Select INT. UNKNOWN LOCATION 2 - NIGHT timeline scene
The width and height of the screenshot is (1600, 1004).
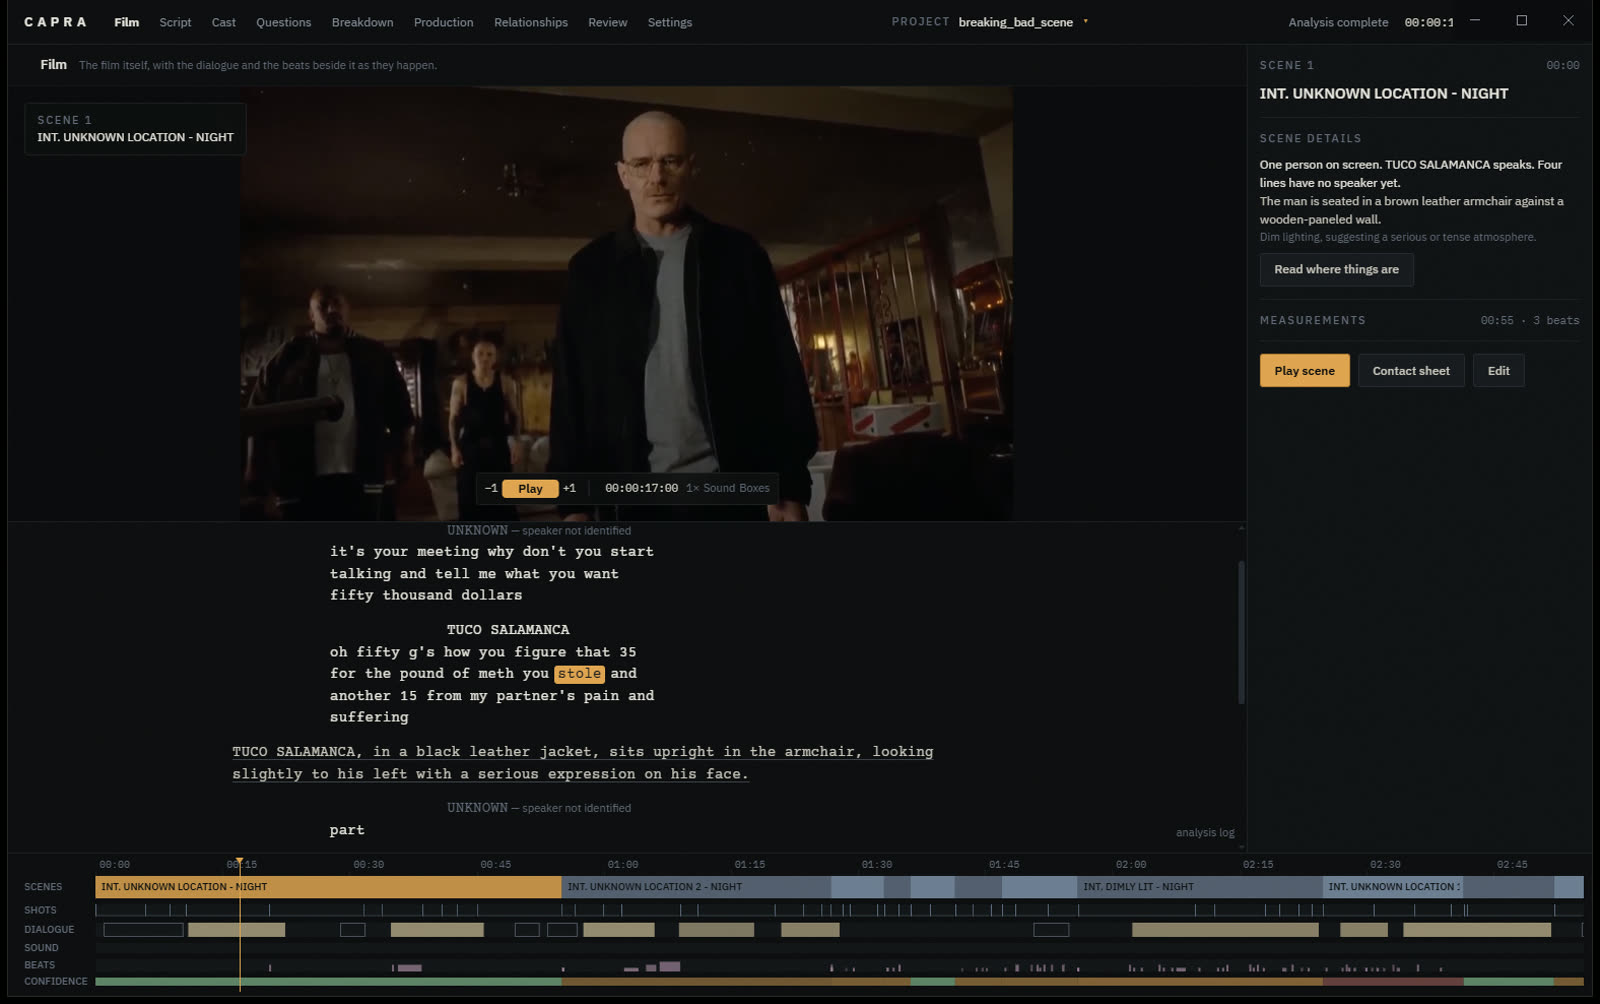(696, 887)
